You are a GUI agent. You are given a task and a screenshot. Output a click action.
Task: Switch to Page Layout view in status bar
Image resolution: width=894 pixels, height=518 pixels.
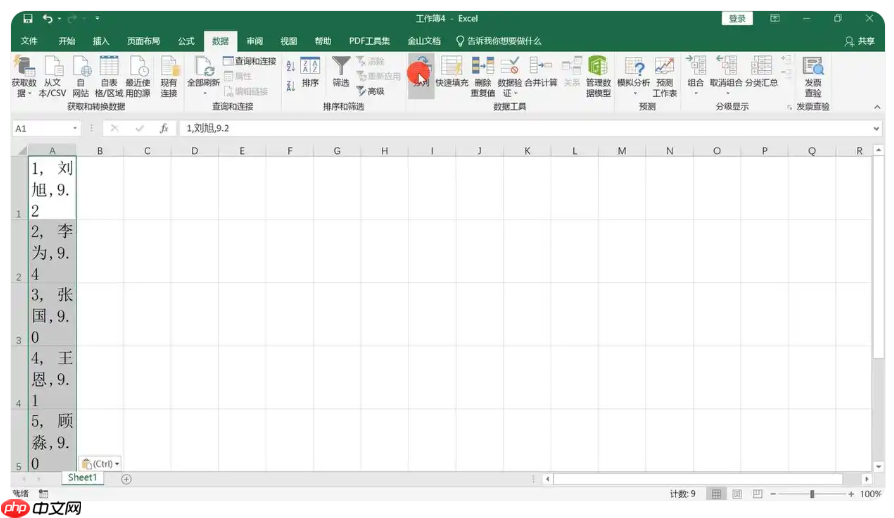coord(737,494)
